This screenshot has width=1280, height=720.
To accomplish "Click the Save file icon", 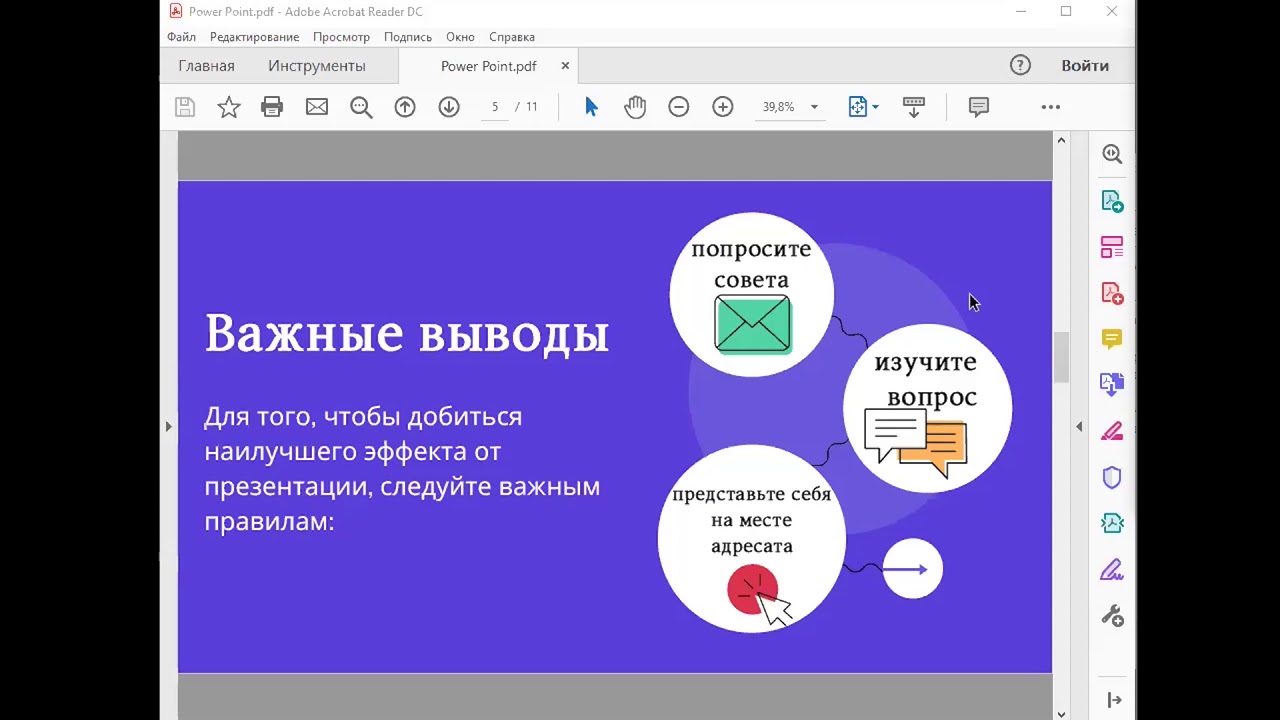I will coord(185,107).
